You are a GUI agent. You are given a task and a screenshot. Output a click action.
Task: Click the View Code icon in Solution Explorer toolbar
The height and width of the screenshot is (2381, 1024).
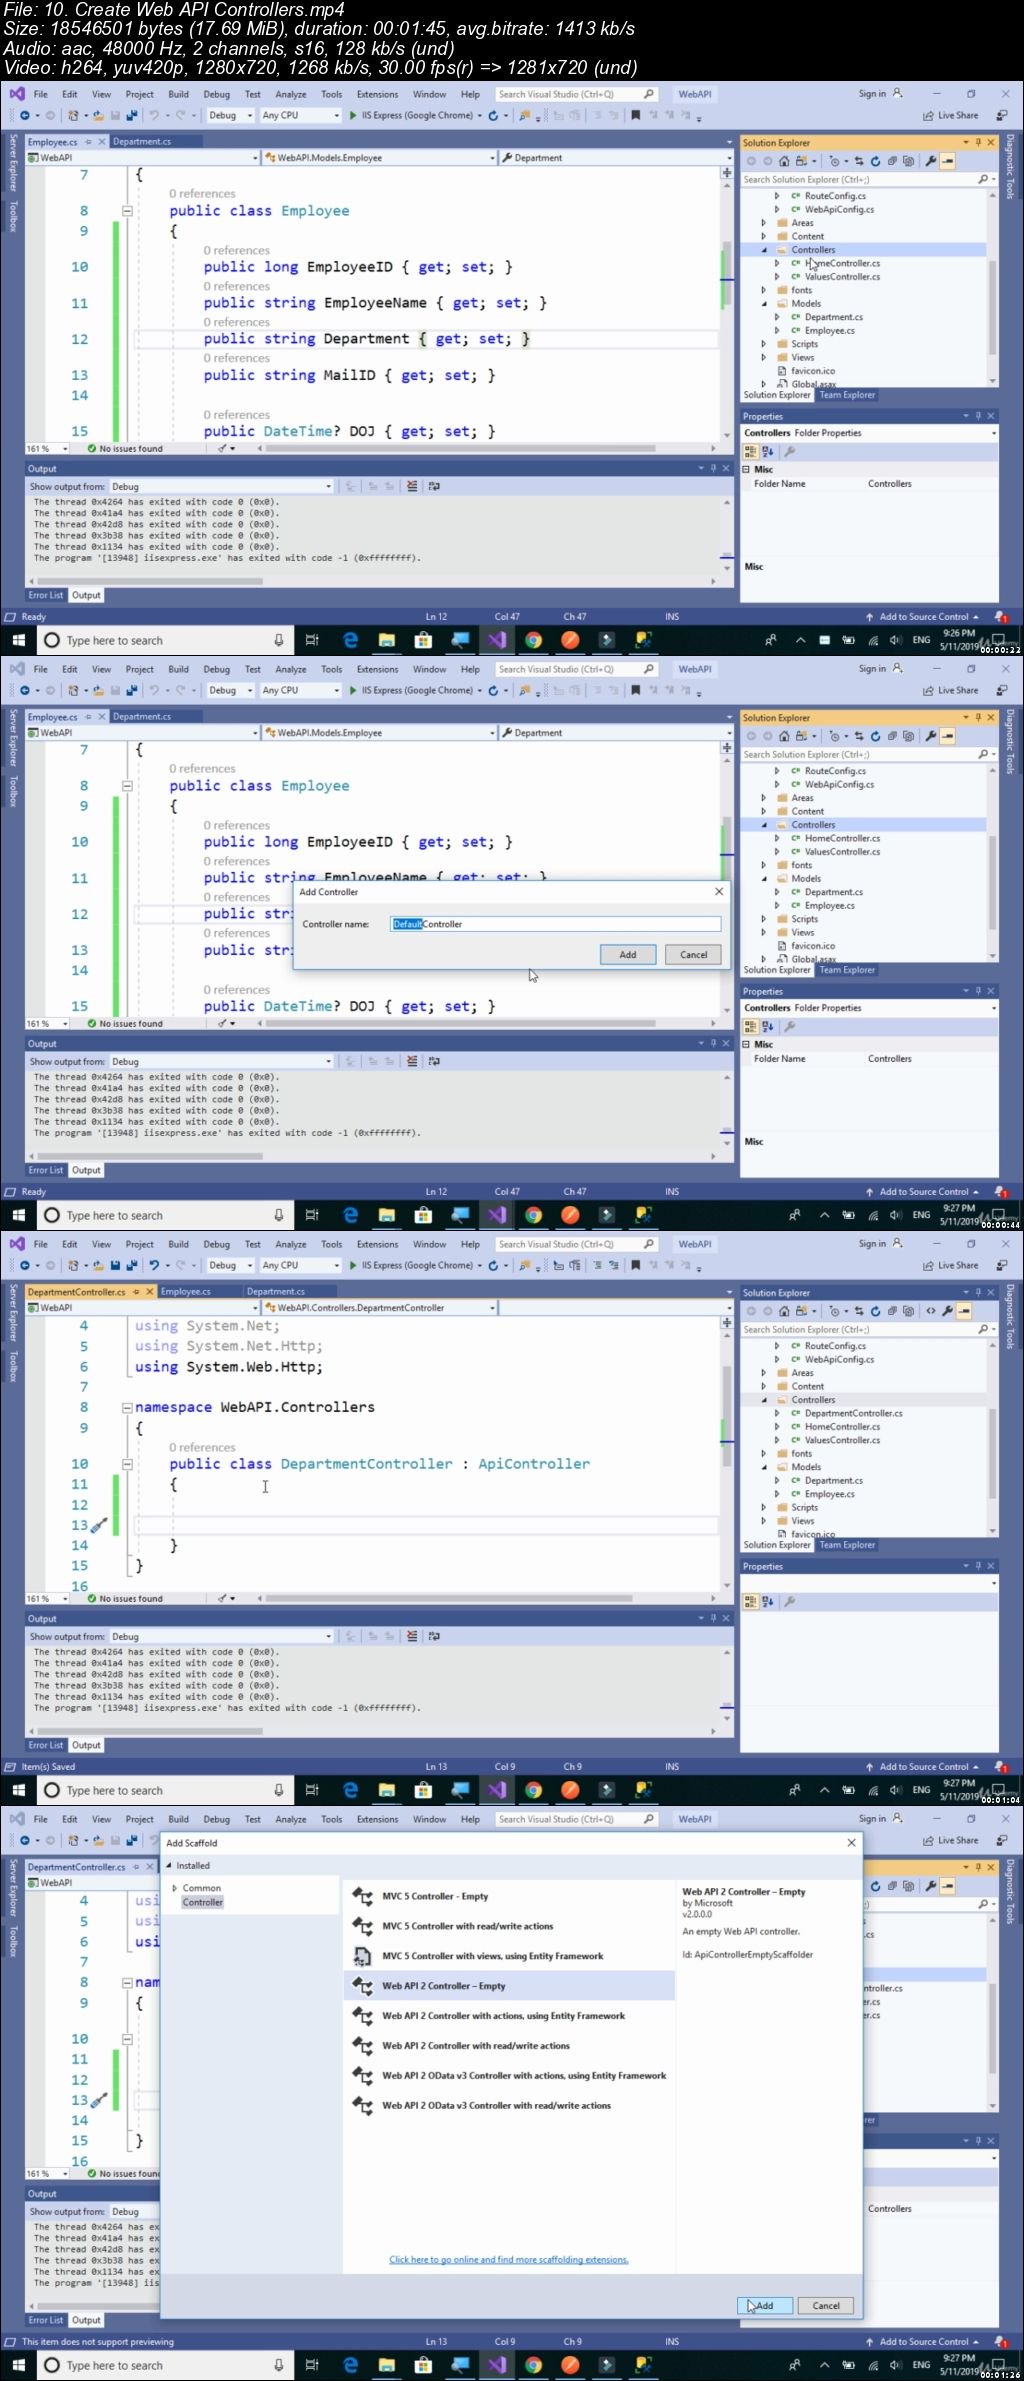click(x=931, y=1310)
